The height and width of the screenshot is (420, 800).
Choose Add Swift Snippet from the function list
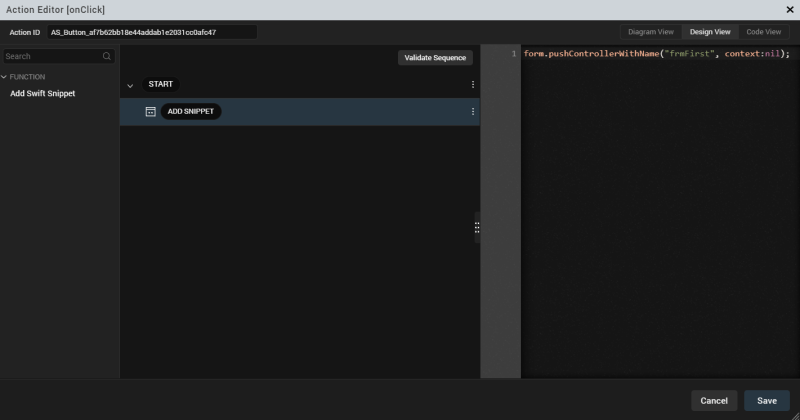[42, 94]
